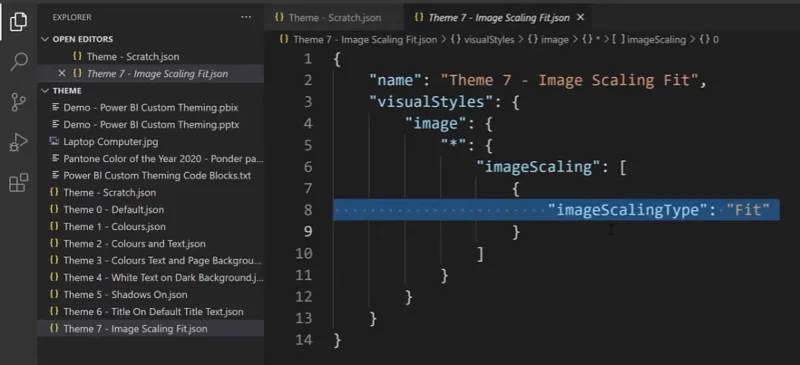Open Demo - Power BI Custom Theming.pptx
The width and height of the screenshot is (800, 365).
[x=151, y=125]
